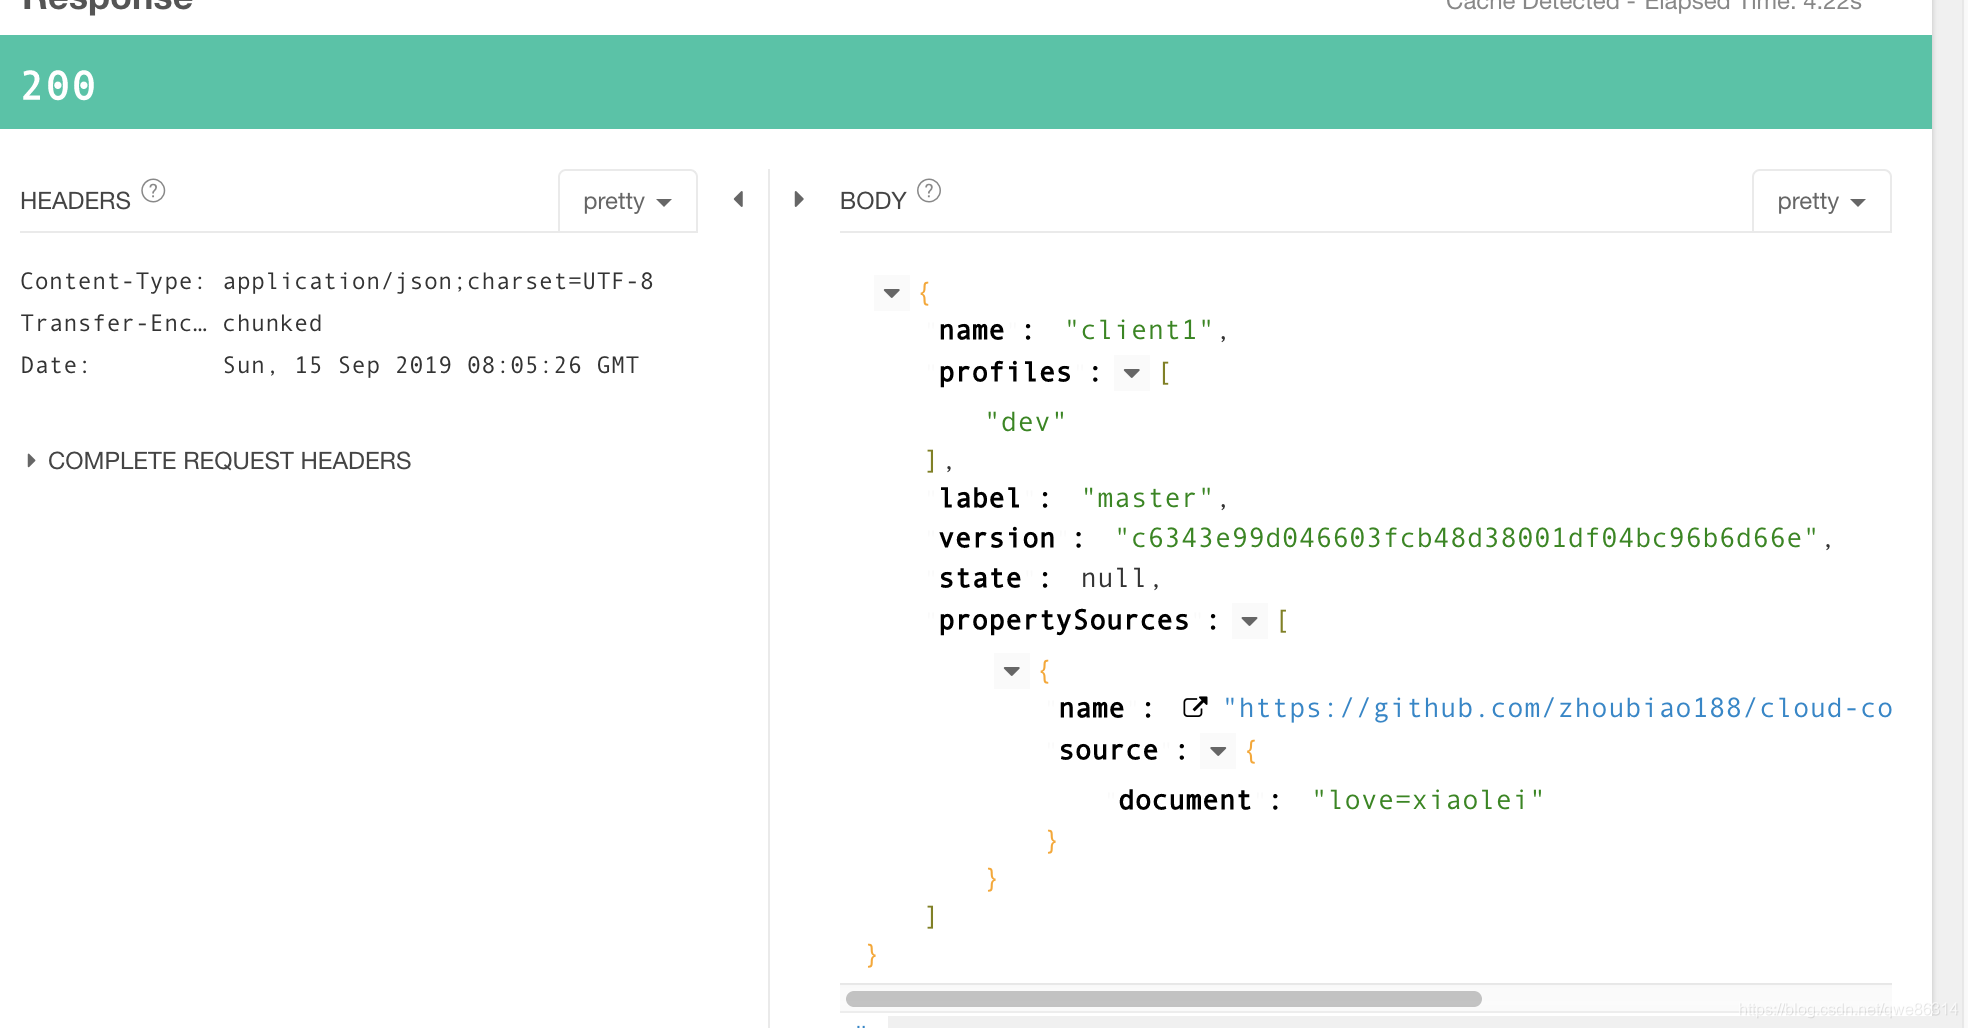Click the HEADERS section title
The image size is (1968, 1028).
[75, 201]
